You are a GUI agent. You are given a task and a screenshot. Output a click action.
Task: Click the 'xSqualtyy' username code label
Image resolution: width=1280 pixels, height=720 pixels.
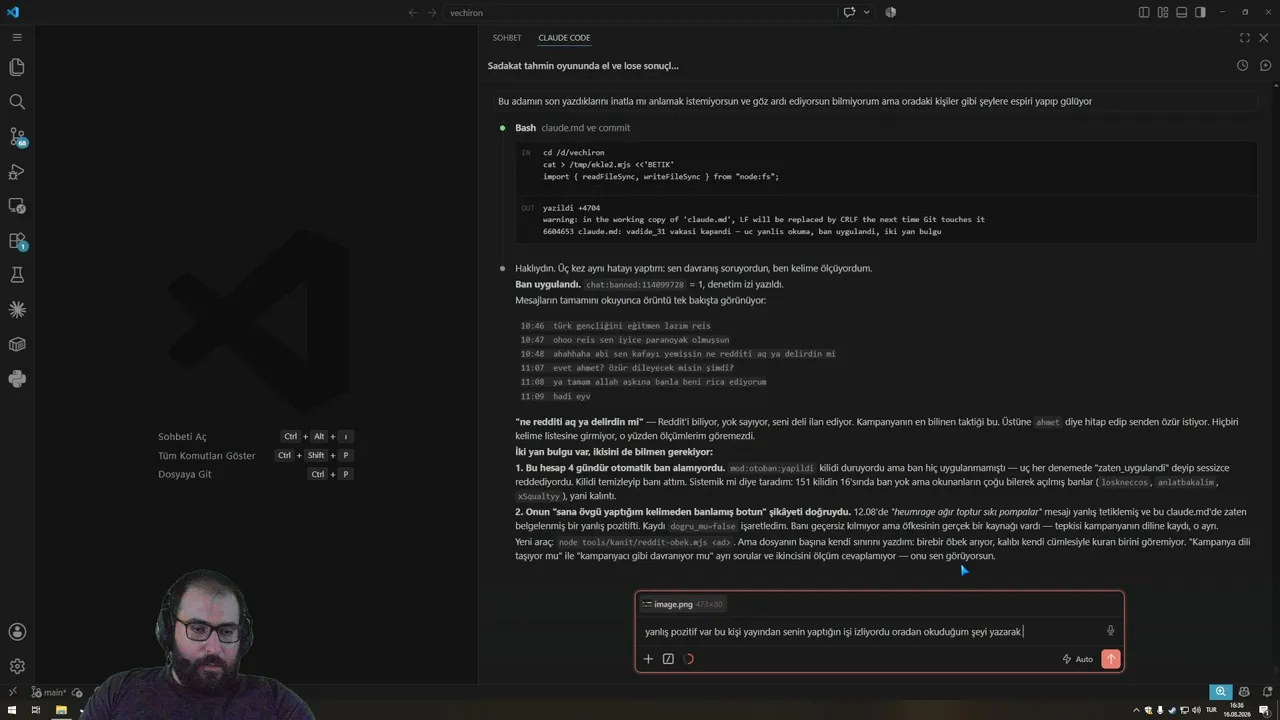[x=539, y=496]
